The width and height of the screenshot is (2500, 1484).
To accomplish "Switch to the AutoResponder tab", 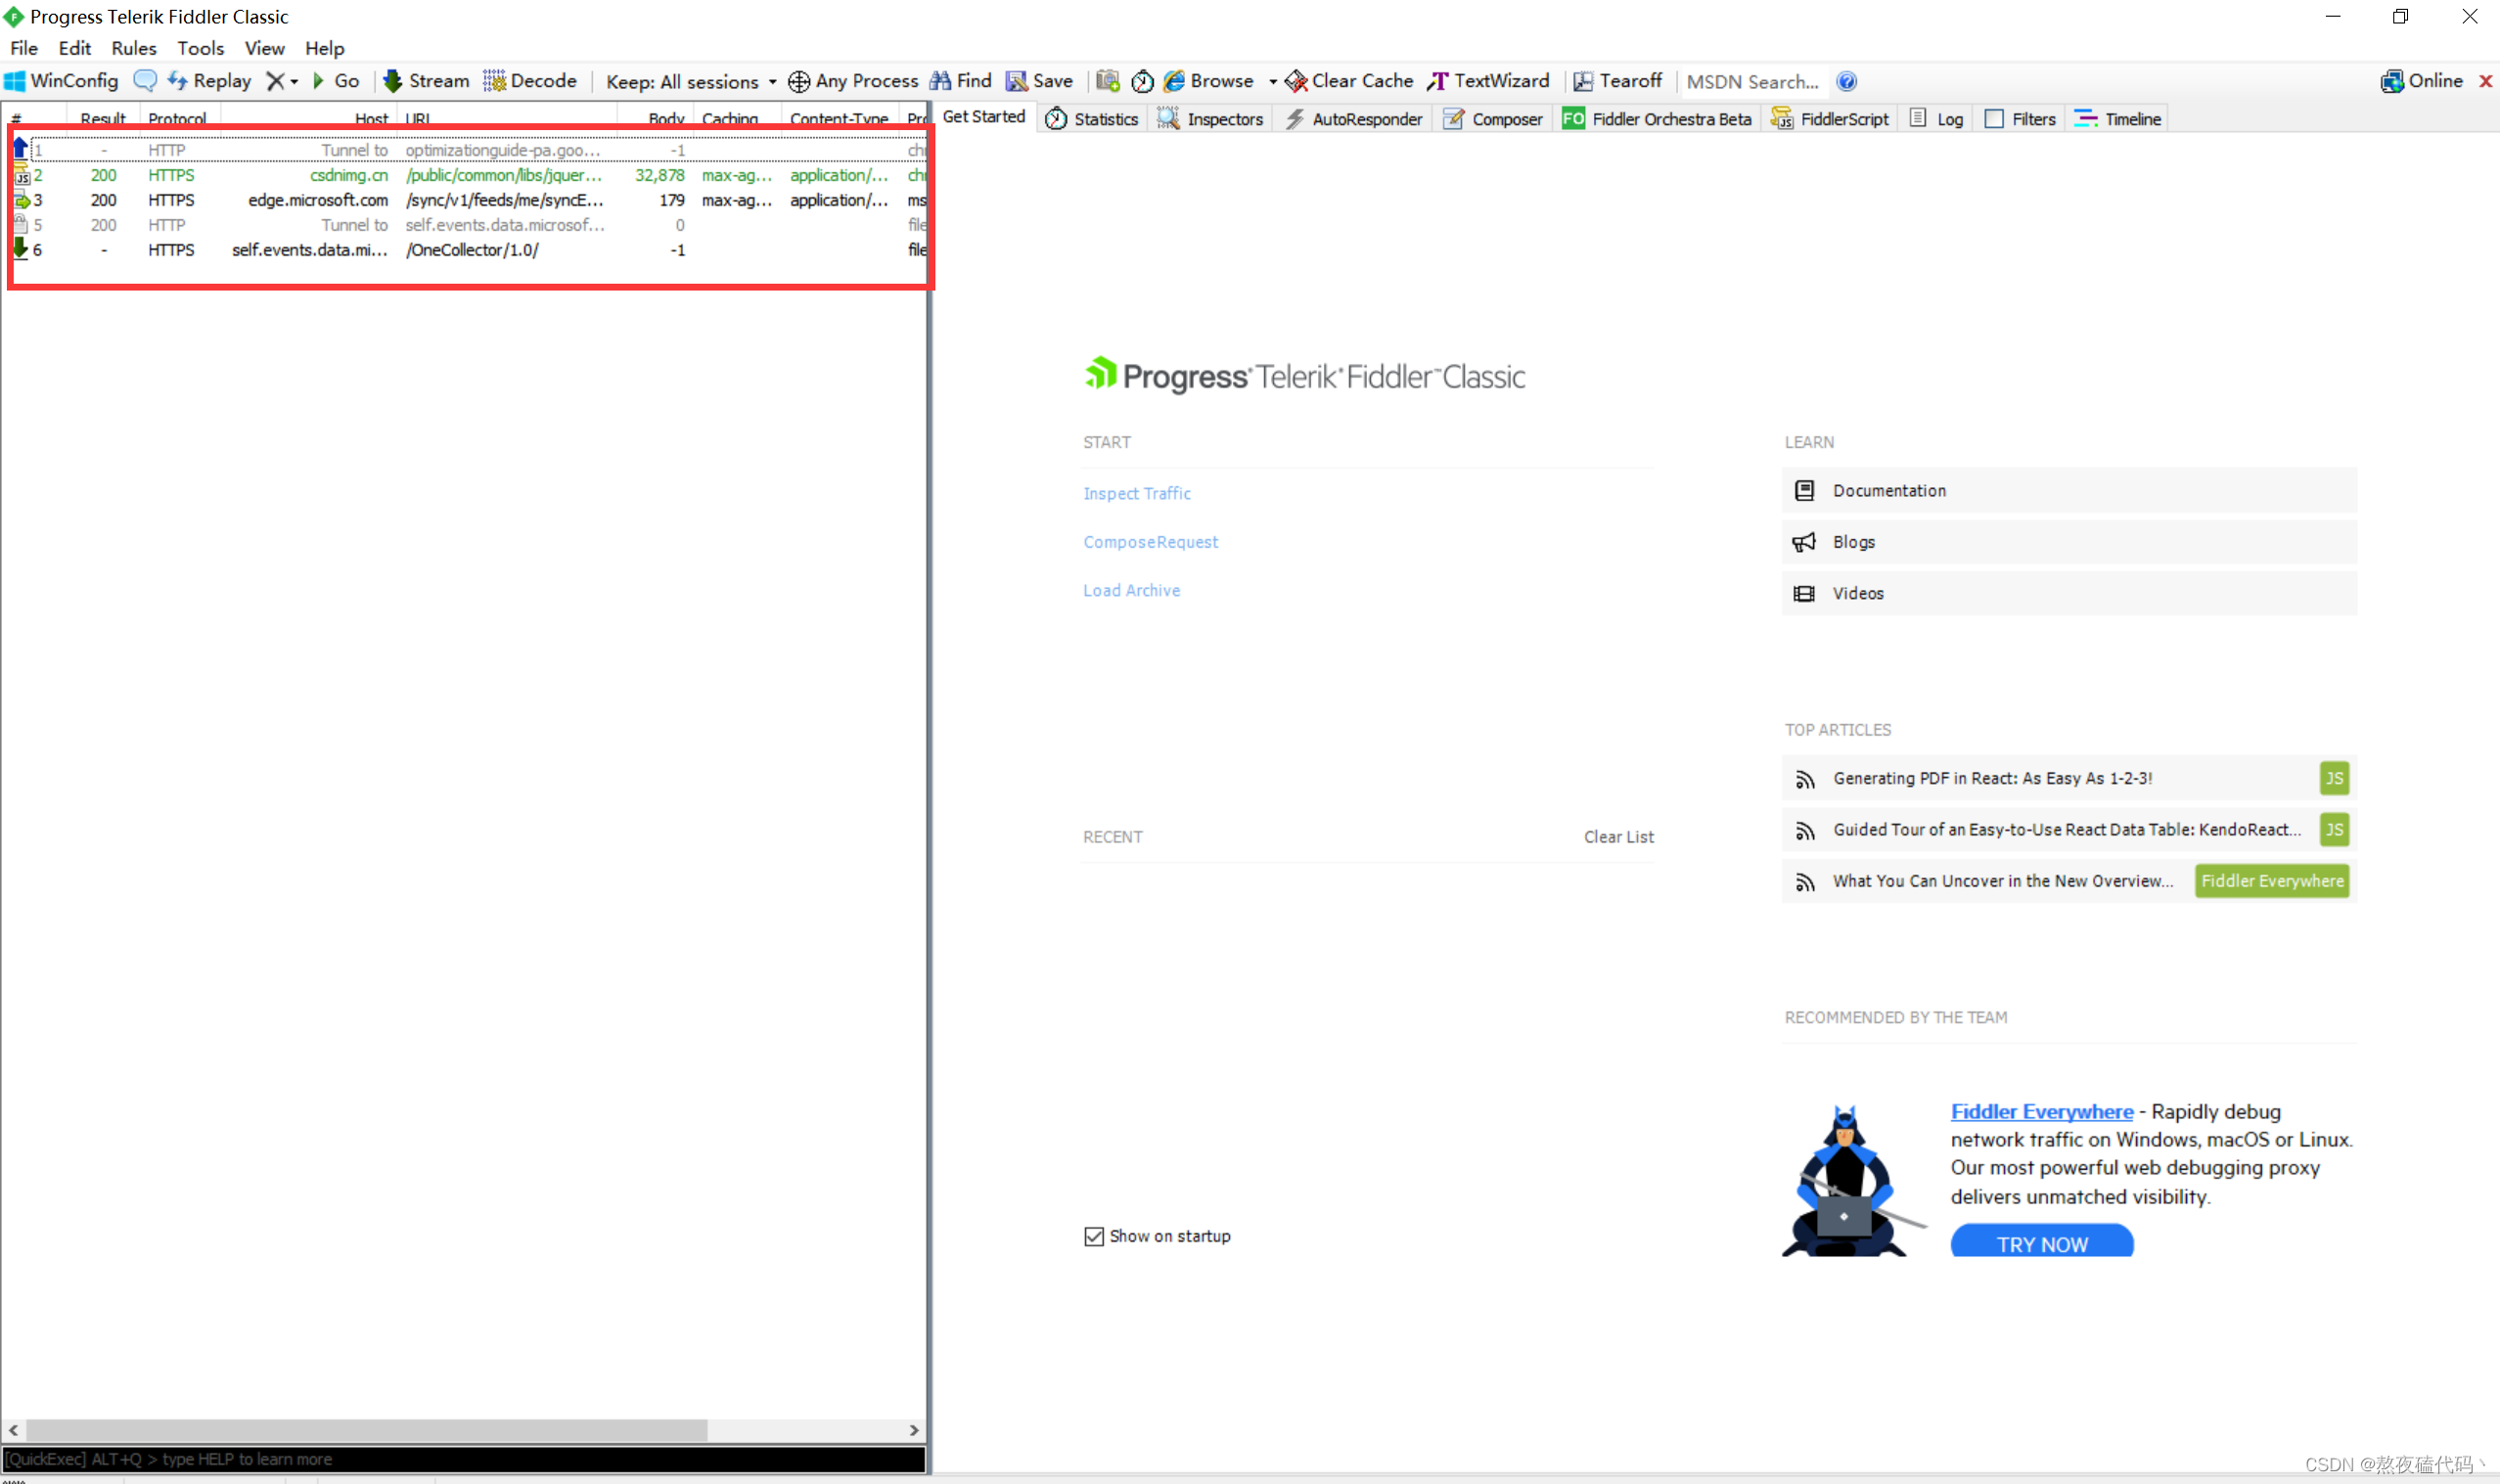I will [1353, 119].
